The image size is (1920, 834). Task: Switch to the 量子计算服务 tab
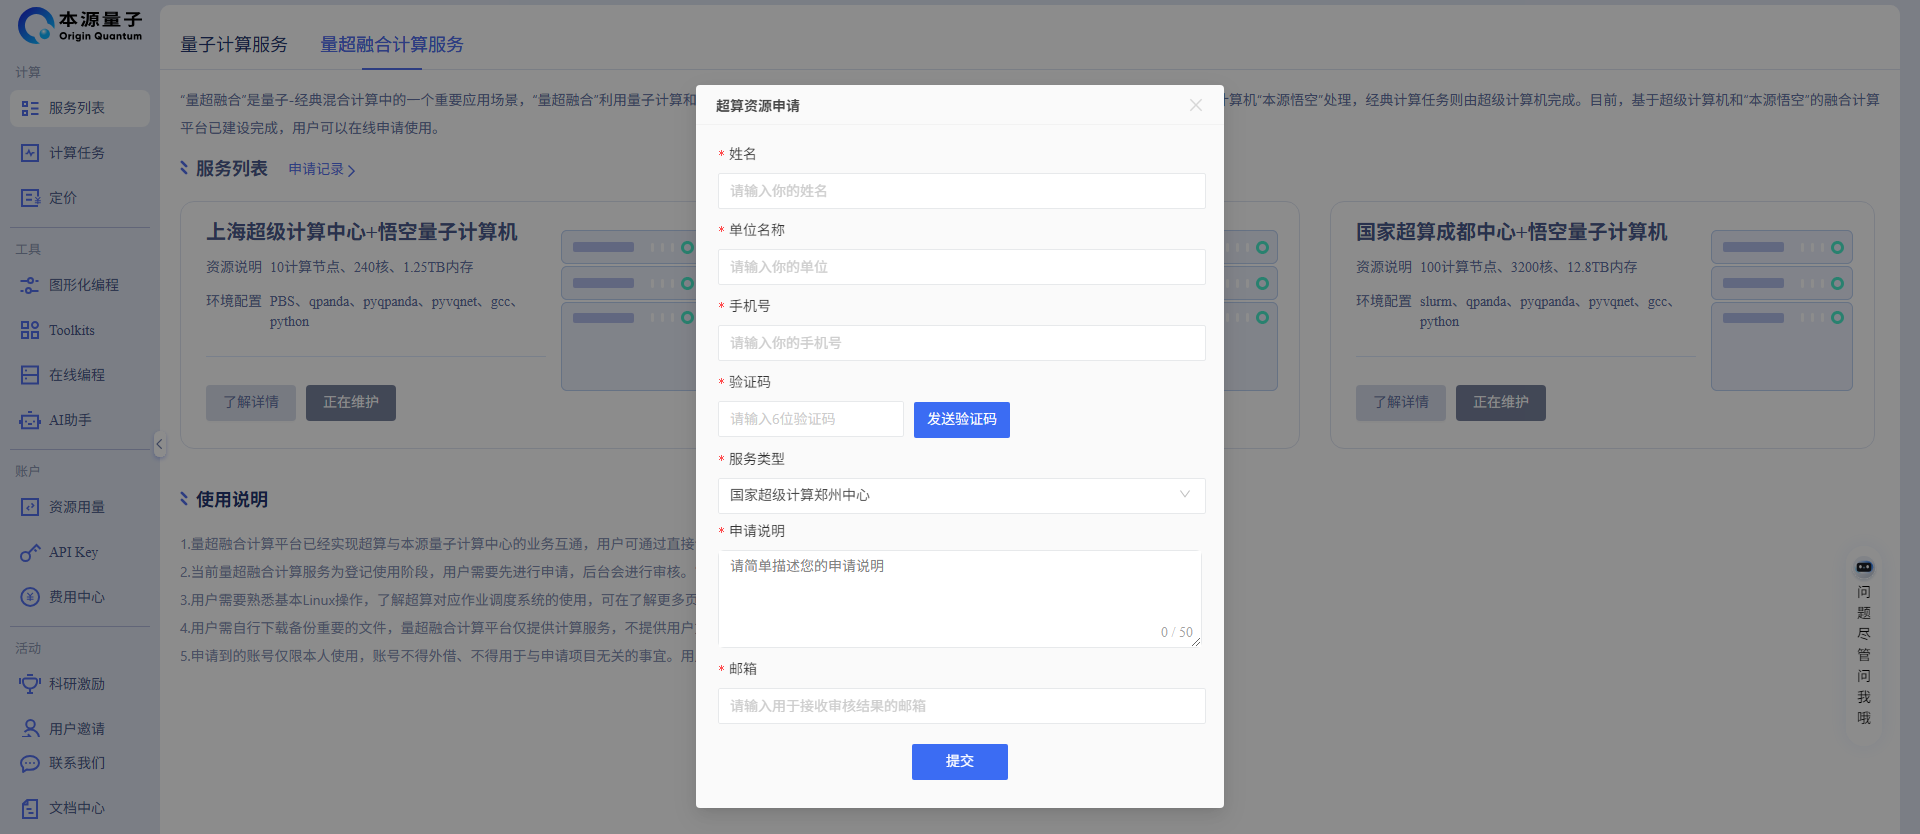[234, 45]
